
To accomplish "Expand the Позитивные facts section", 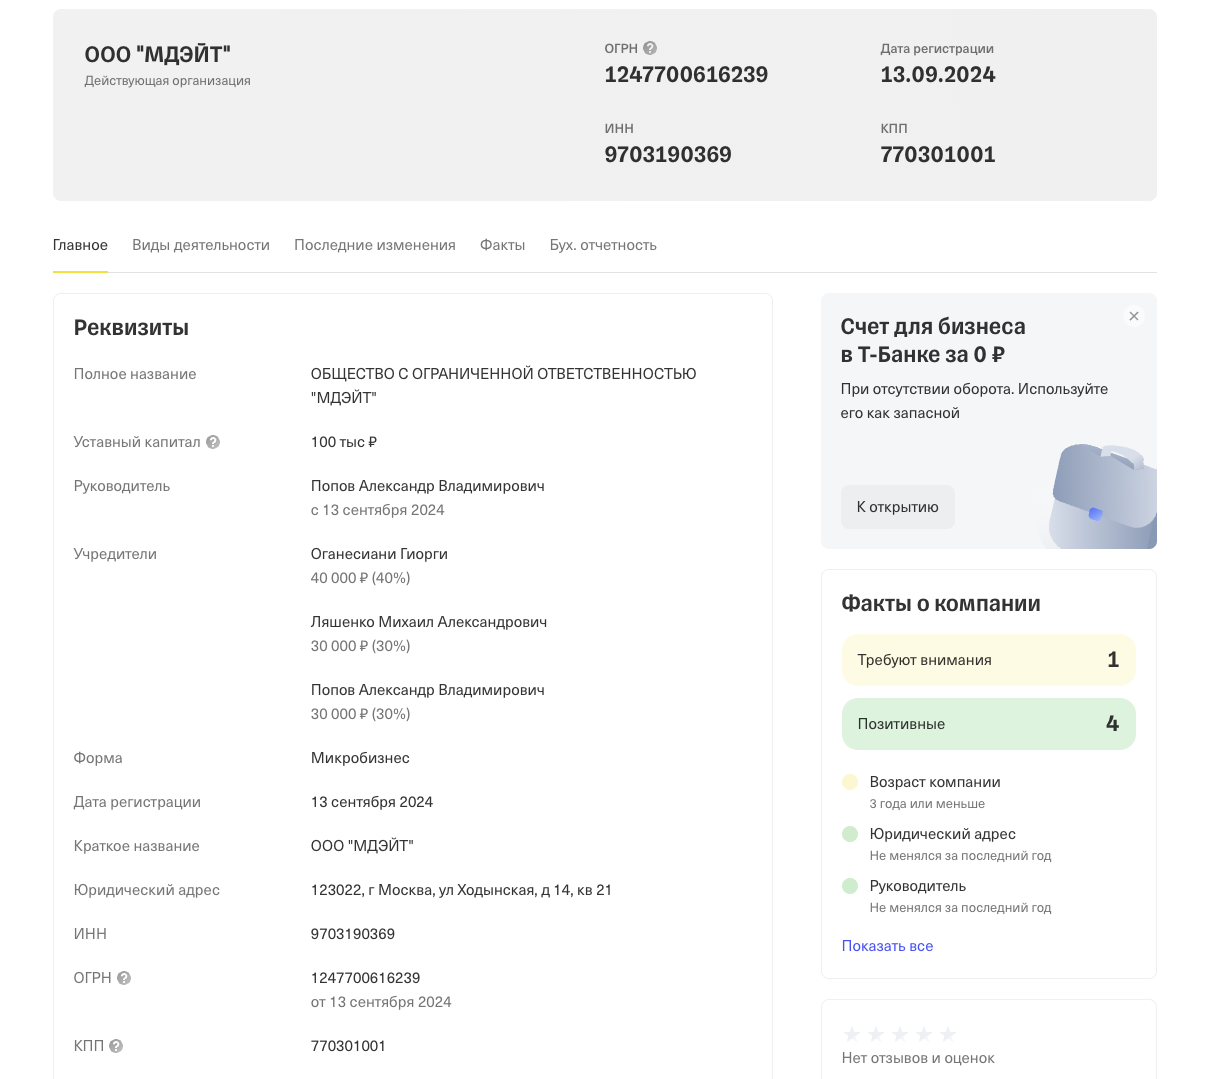I will (988, 723).
